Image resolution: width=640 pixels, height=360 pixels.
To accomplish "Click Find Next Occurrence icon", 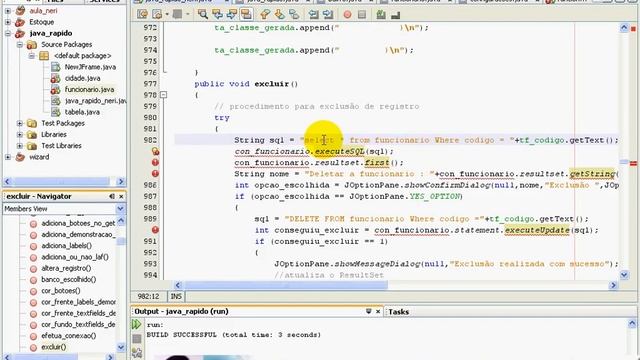I will point(231,15).
